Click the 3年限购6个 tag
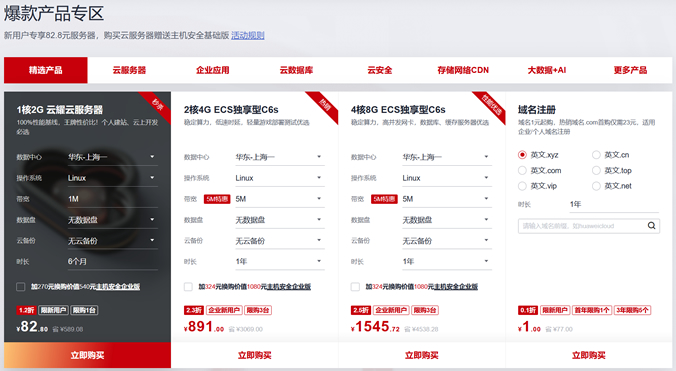The height and width of the screenshot is (371, 676). 632,310
